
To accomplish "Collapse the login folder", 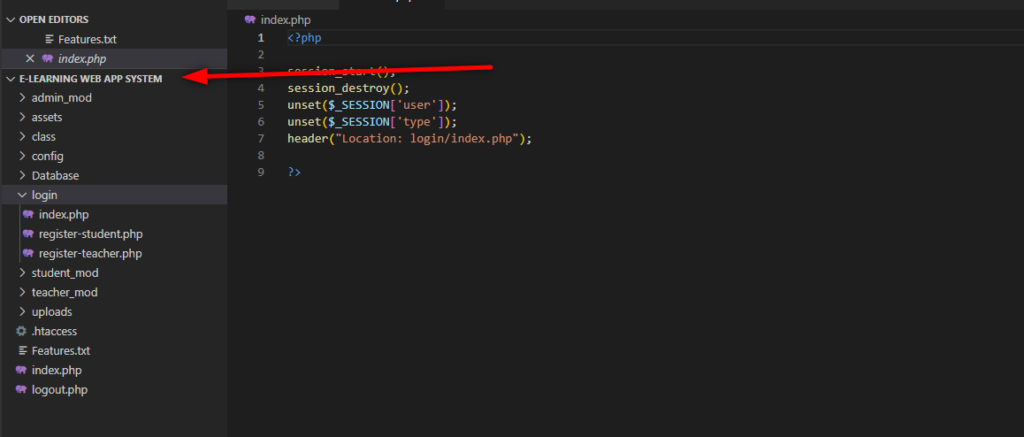I will pos(23,195).
